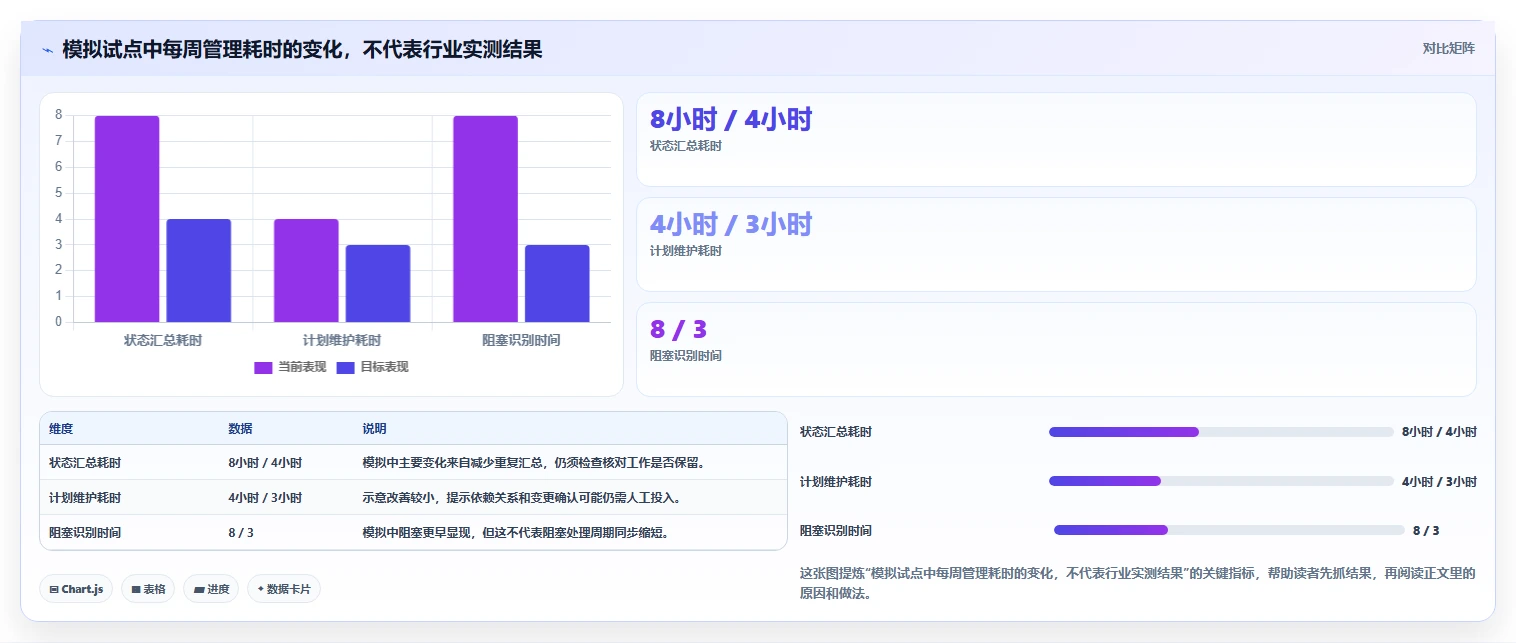The image size is (1516, 643).
Task: Select the blue bar for 状态汇总耗时
Action: pyautogui.click(x=199, y=271)
